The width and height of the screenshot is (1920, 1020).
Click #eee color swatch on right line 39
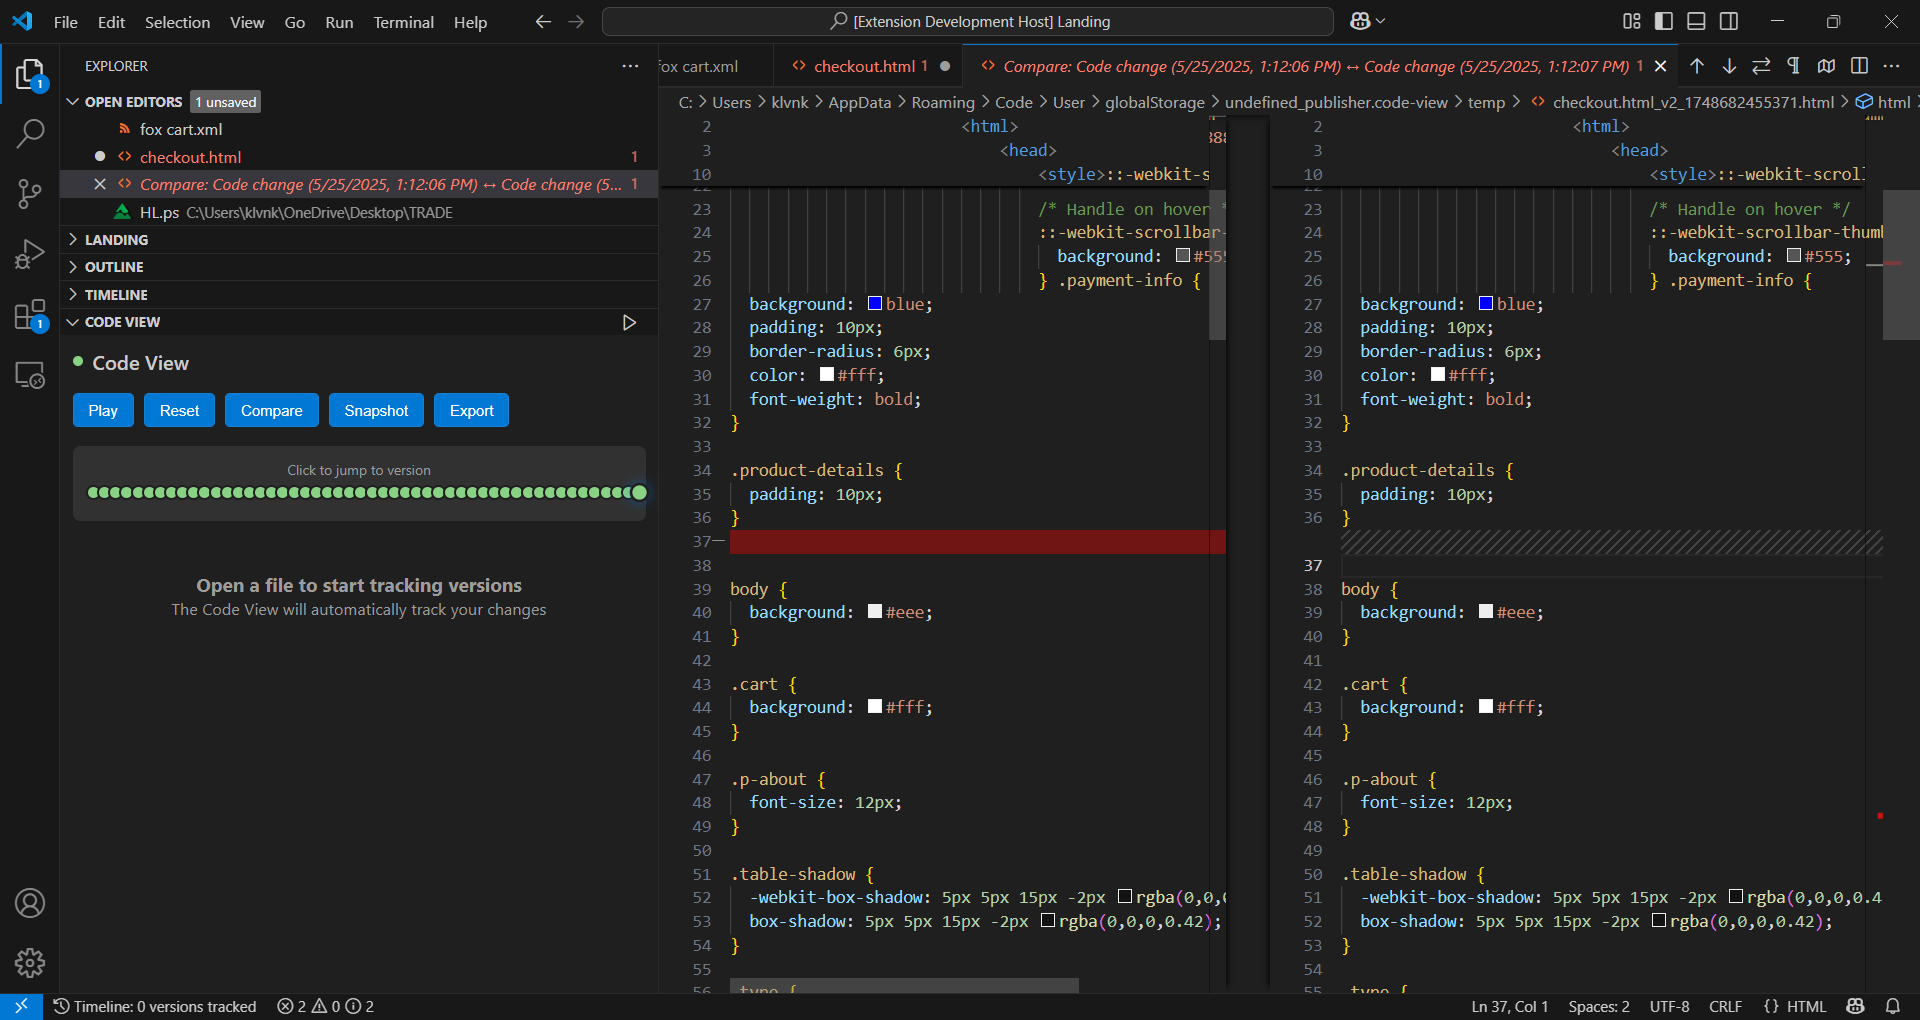point(1486,611)
